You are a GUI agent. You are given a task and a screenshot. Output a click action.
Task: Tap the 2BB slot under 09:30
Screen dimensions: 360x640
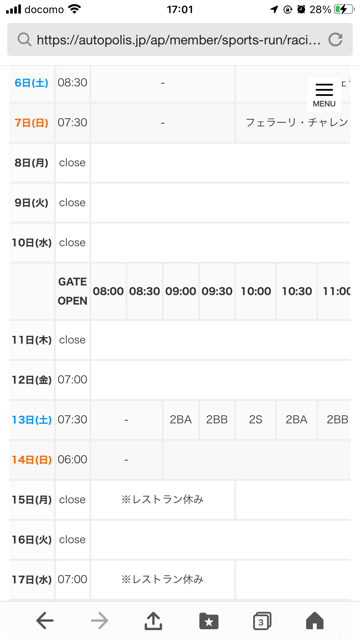tap(217, 420)
